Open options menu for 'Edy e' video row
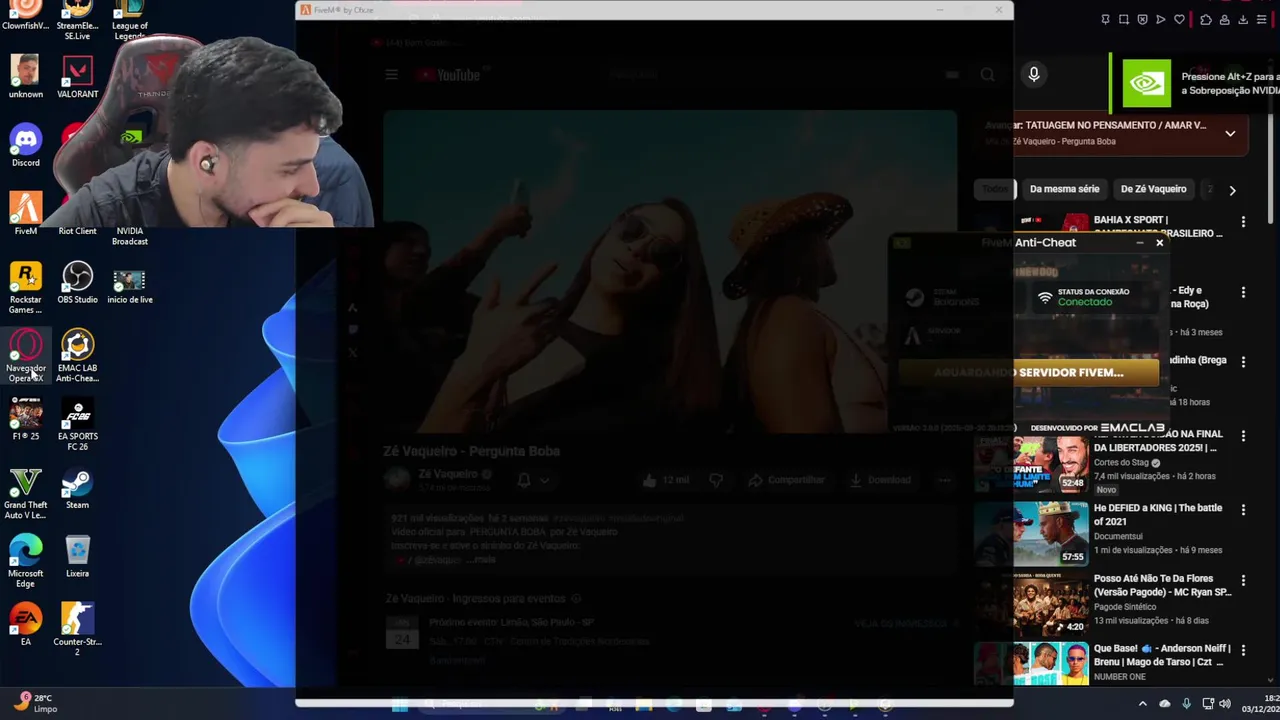This screenshot has height=720, width=1280. point(1243,293)
